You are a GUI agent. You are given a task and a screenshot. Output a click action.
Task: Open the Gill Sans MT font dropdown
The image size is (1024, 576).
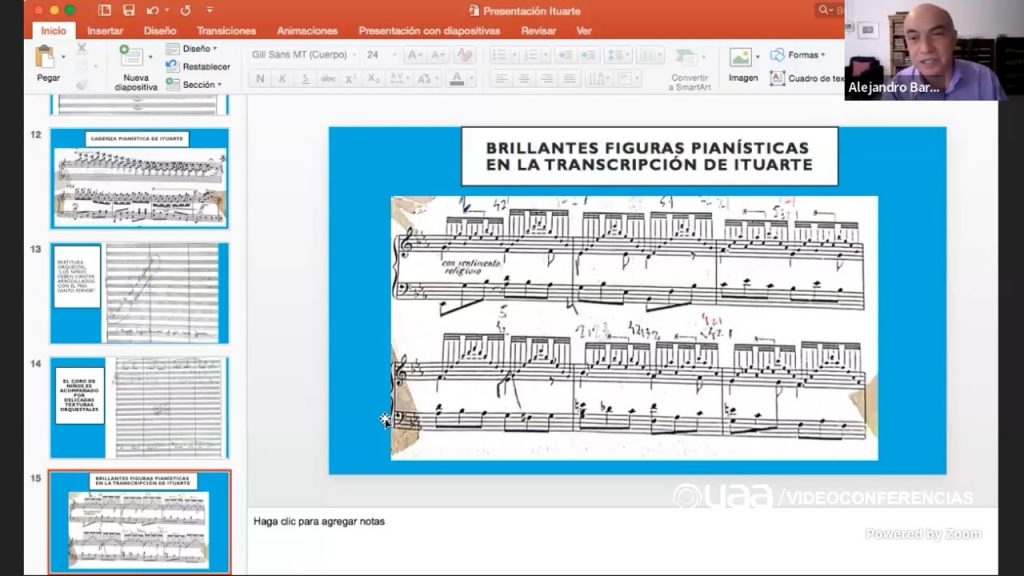[x=355, y=55]
